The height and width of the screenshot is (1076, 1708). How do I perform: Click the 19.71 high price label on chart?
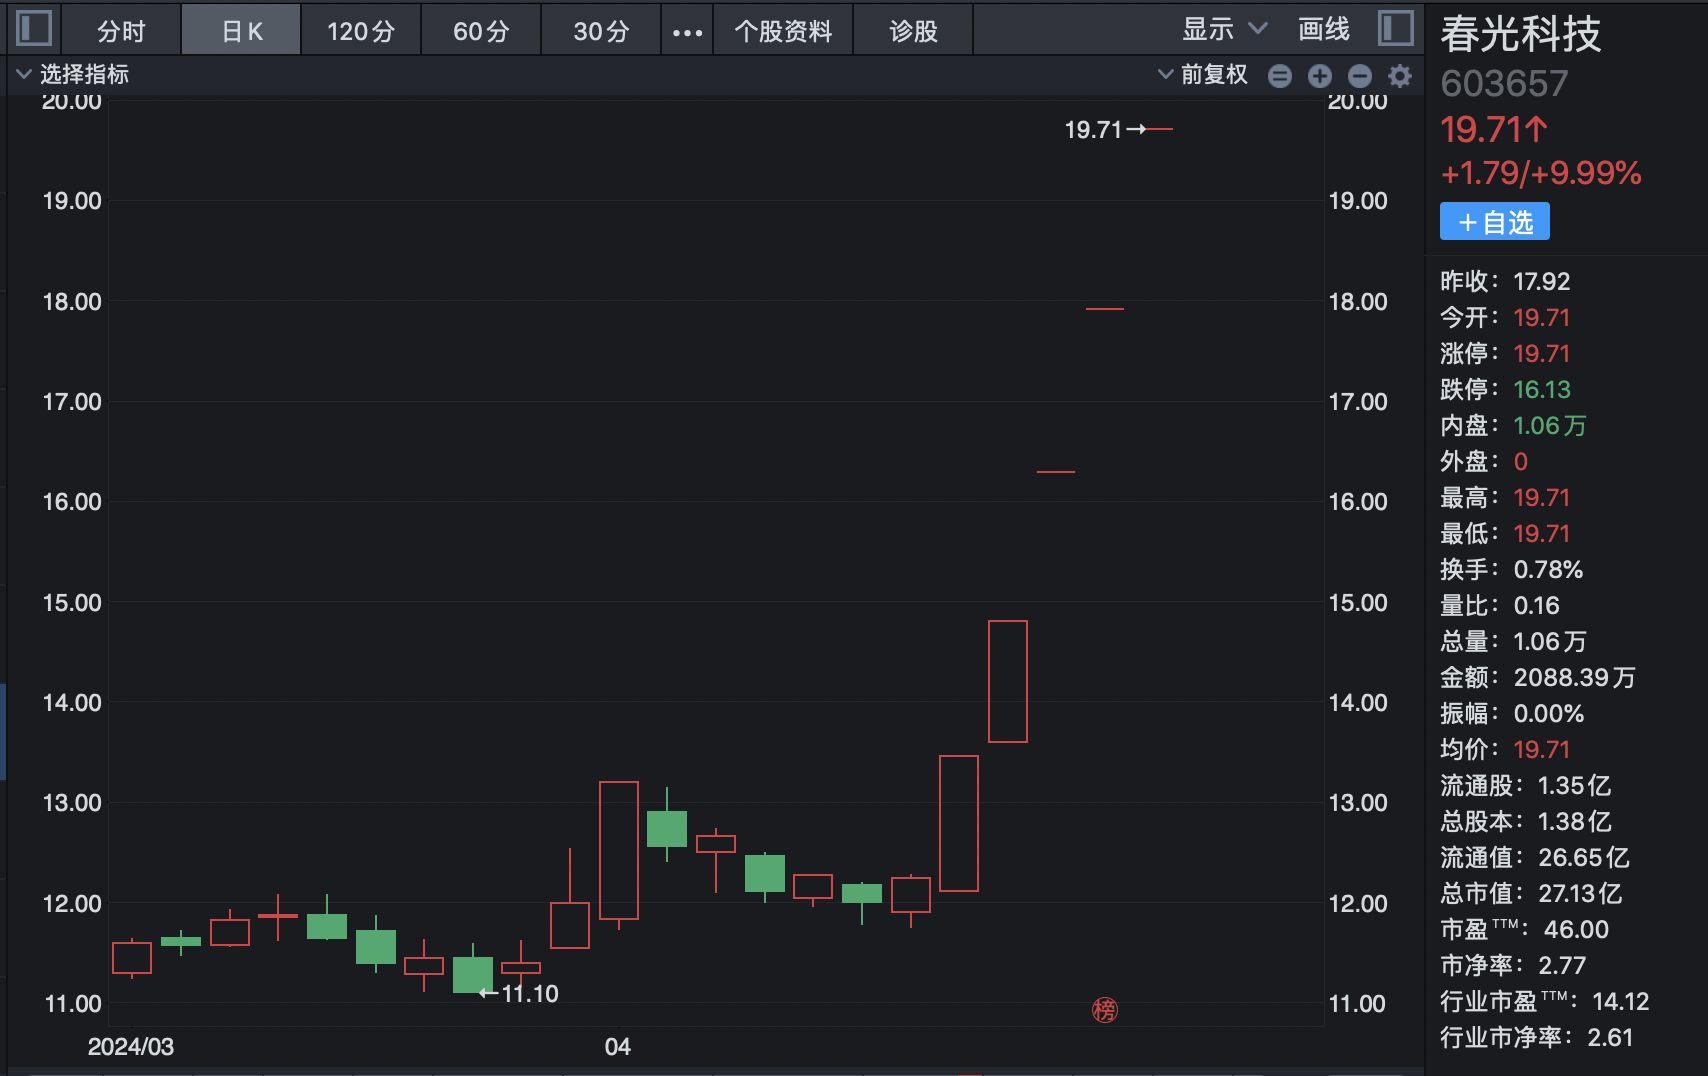[x=1093, y=130]
